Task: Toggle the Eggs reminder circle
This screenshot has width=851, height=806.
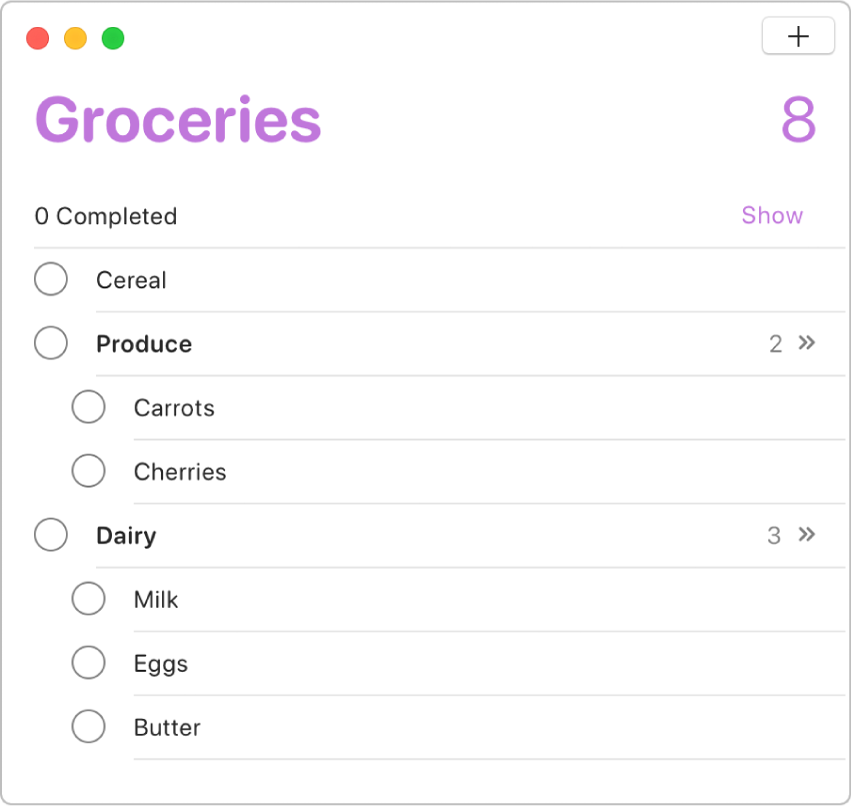Action: [x=89, y=663]
